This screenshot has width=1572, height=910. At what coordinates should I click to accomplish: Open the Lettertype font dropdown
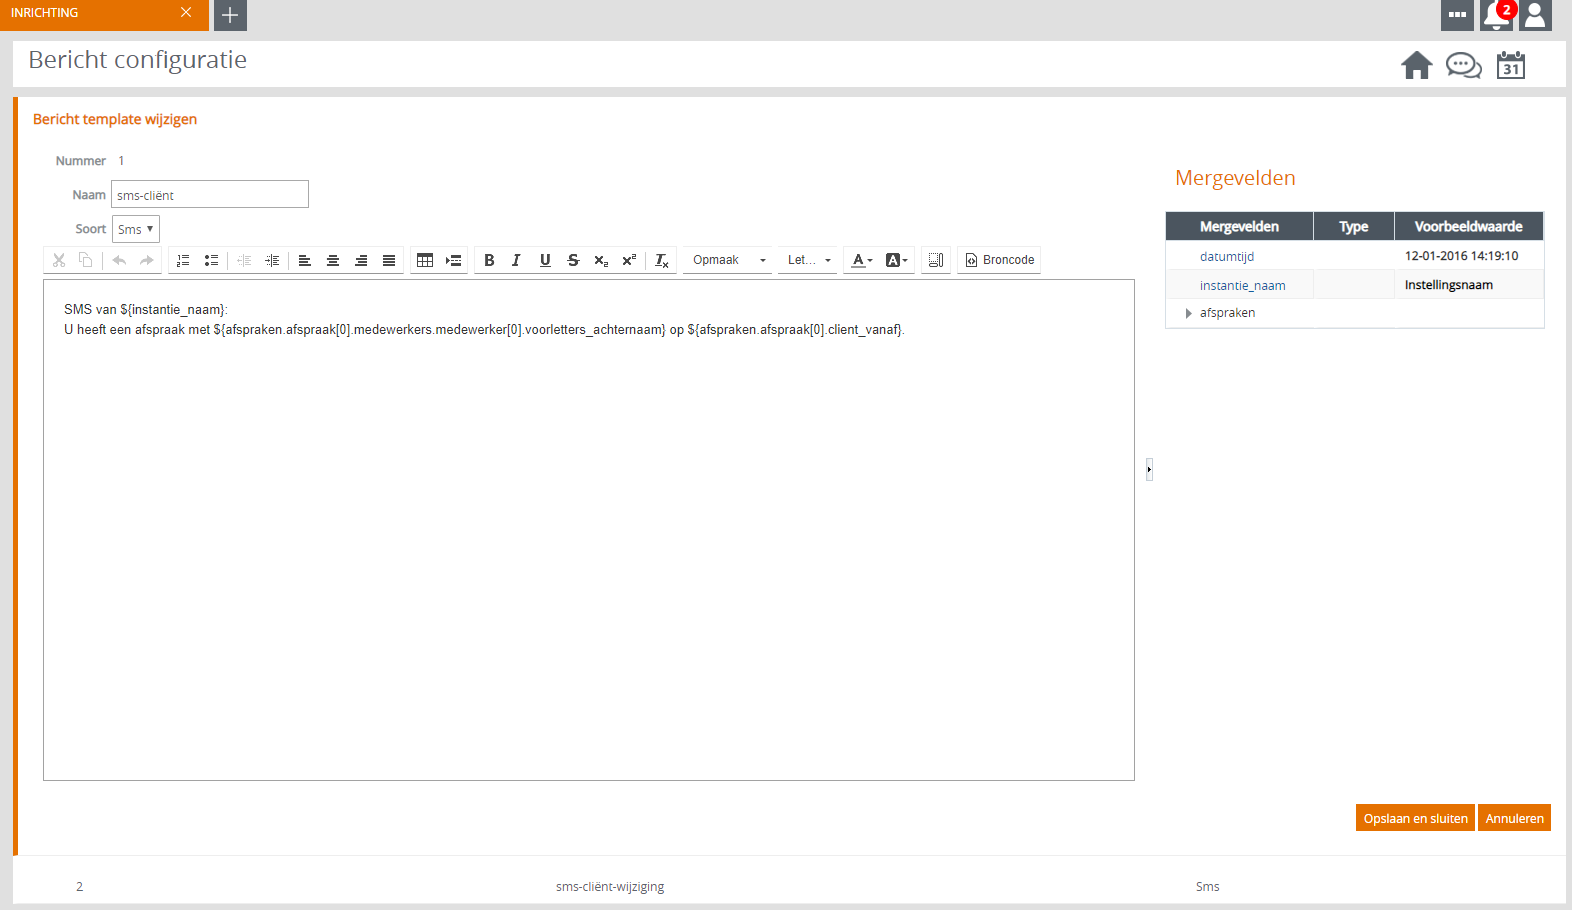coord(808,260)
